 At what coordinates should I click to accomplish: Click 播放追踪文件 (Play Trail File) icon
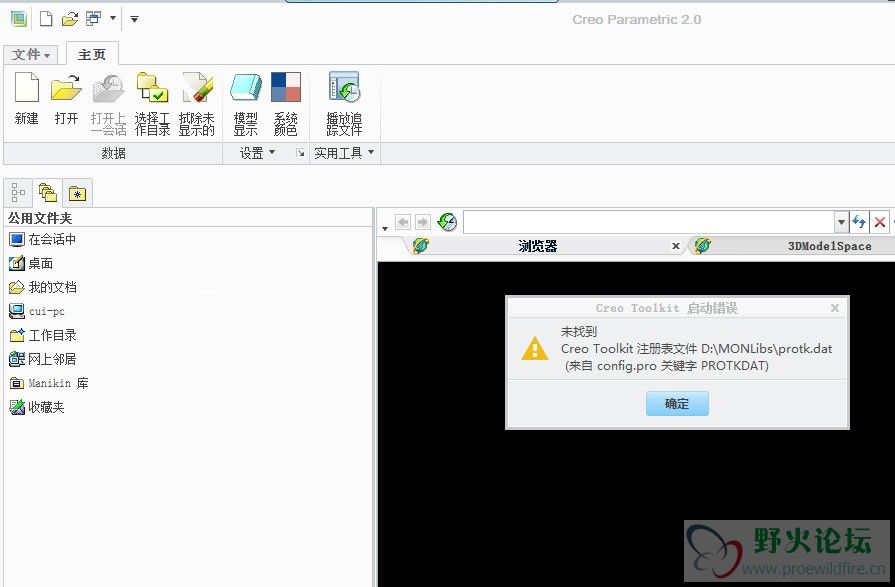pyautogui.click(x=344, y=104)
